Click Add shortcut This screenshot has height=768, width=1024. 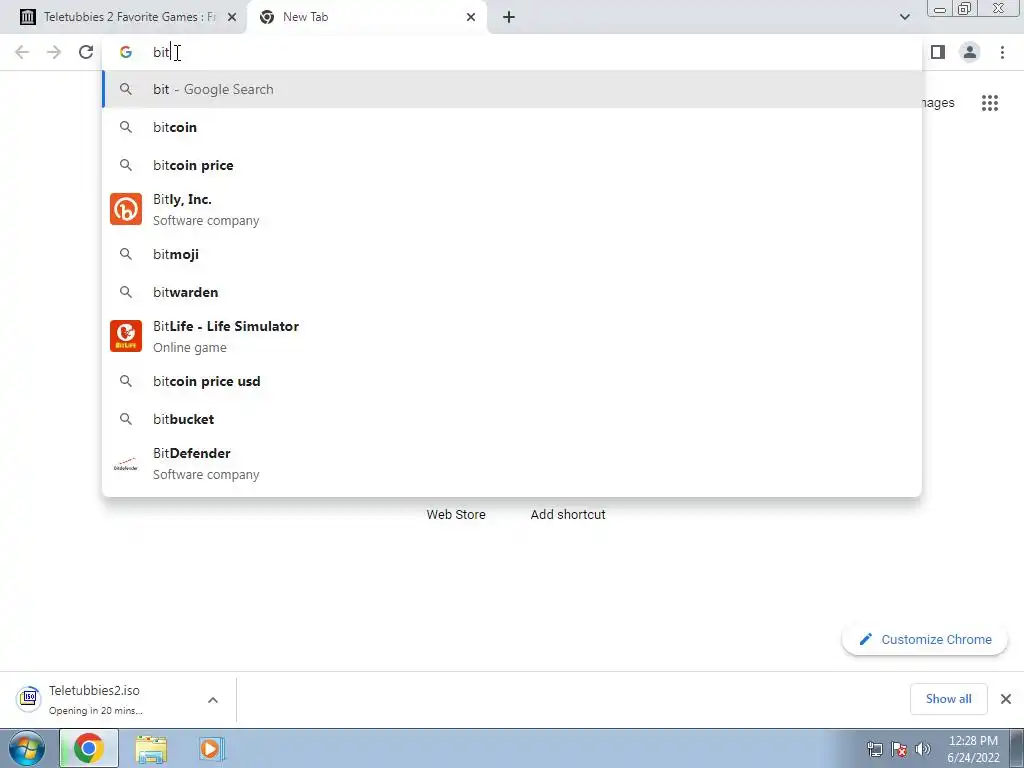click(568, 515)
